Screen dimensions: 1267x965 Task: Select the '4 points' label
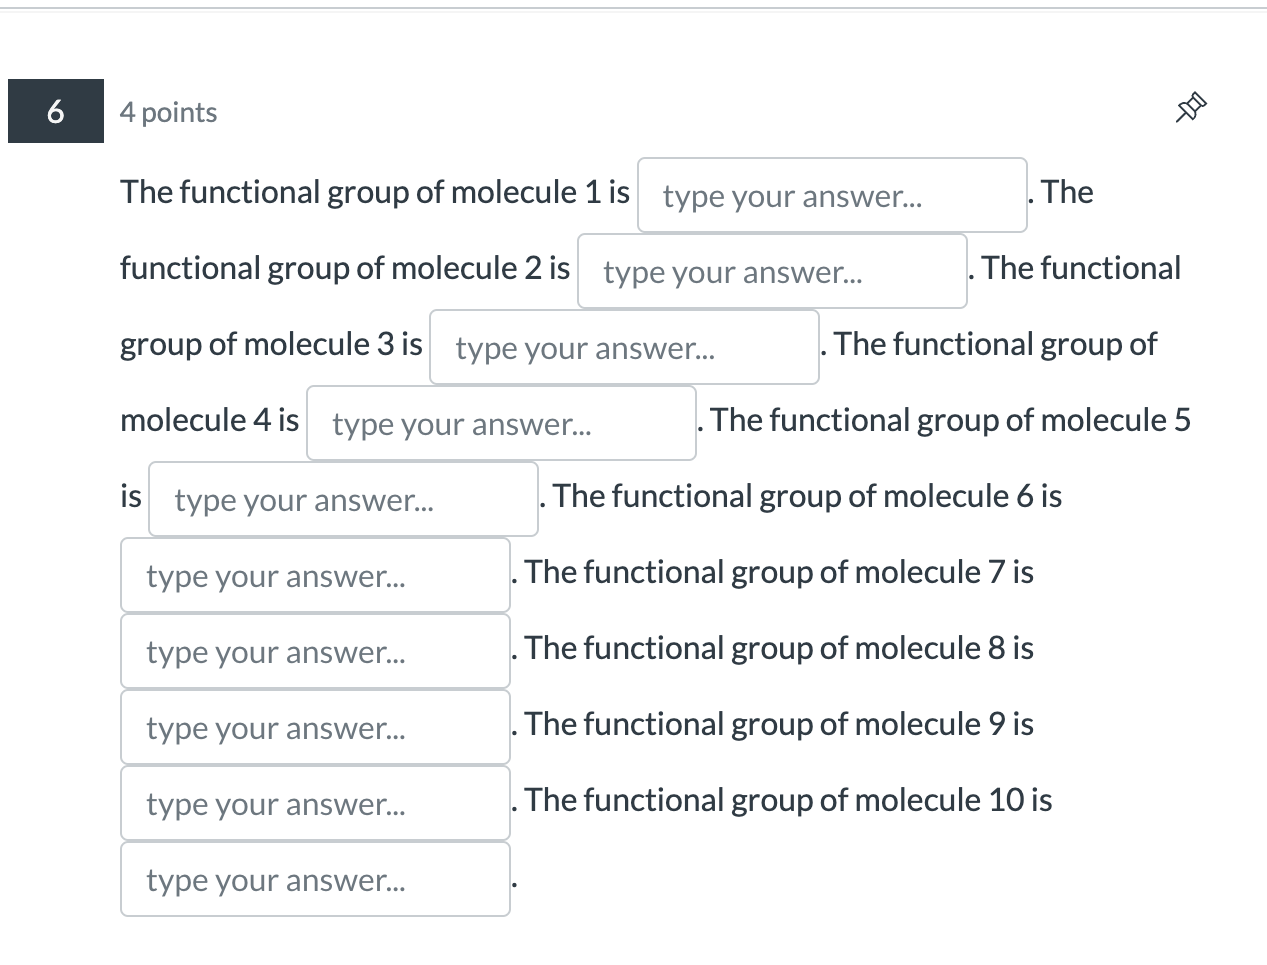click(x=168, y=112)
